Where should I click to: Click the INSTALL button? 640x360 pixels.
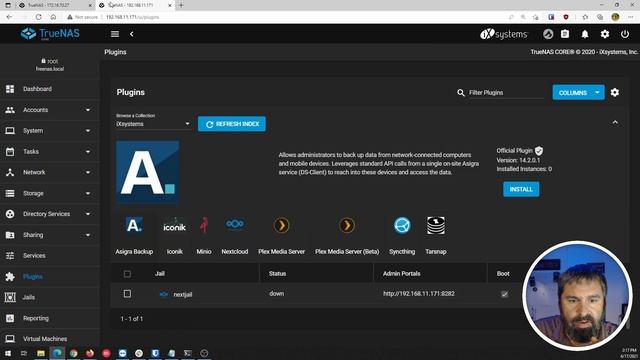(x=521, y=189)
